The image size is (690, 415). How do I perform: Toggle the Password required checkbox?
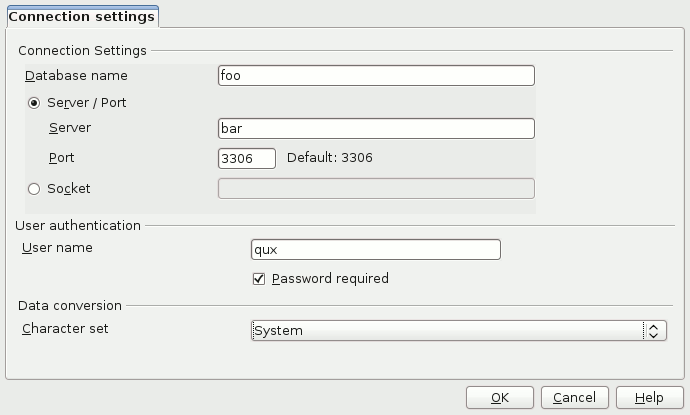coord(259,278)
